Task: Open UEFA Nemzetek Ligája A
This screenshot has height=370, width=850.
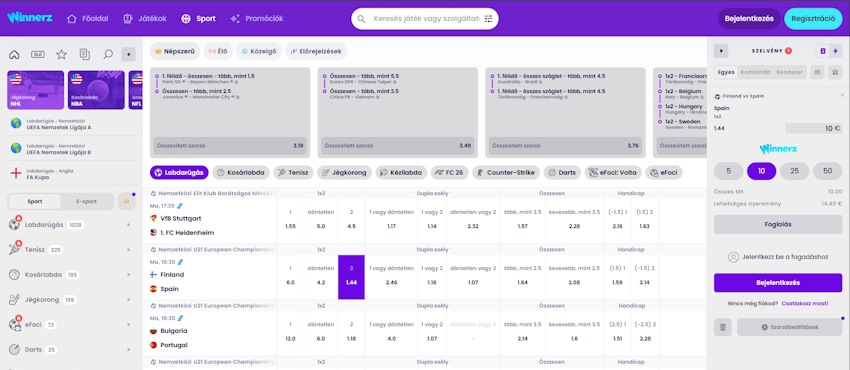Action: tap(72, 124)
